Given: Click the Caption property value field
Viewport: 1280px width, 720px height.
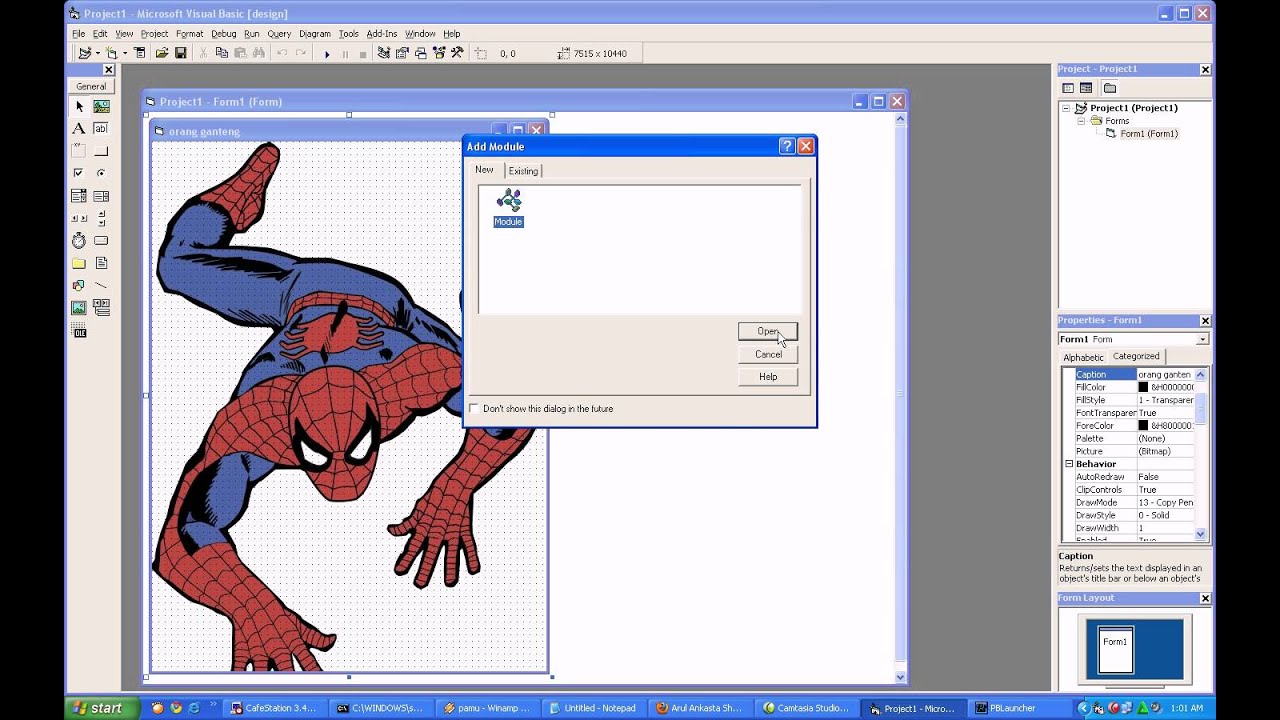Looking at the screenshot, I should point(1166,374).
